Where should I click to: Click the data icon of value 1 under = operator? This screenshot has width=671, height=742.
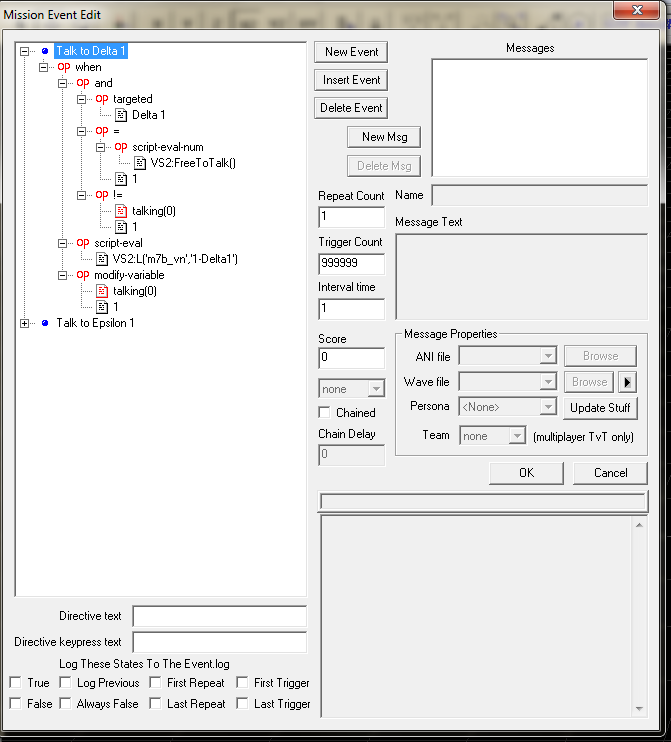click(121, 179)
